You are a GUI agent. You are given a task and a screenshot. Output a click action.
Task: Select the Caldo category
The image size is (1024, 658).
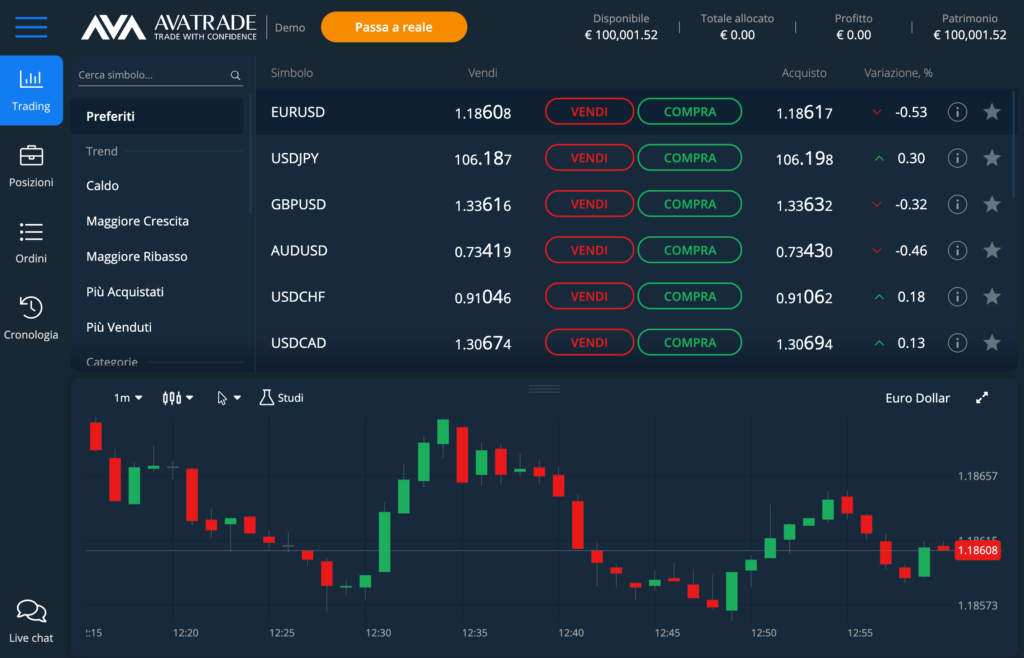104,185
